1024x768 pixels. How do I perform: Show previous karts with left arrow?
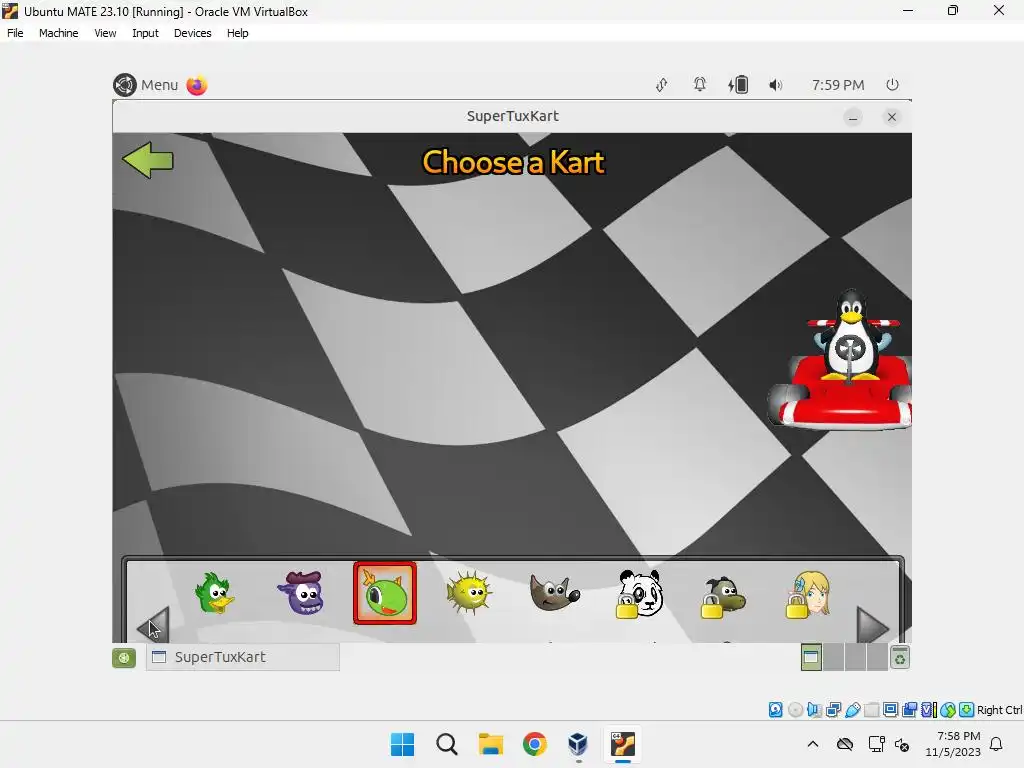pyautogui.click(x=153, y=626)
